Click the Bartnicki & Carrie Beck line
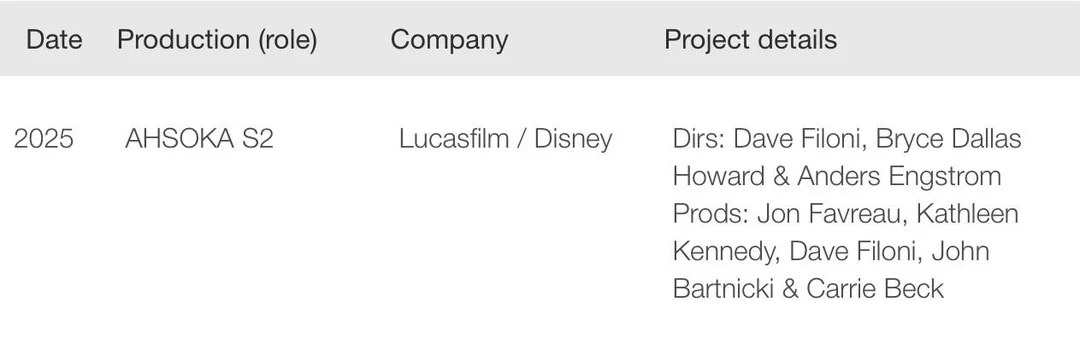Screen dimensions: 1080x360 pos(808,288)
